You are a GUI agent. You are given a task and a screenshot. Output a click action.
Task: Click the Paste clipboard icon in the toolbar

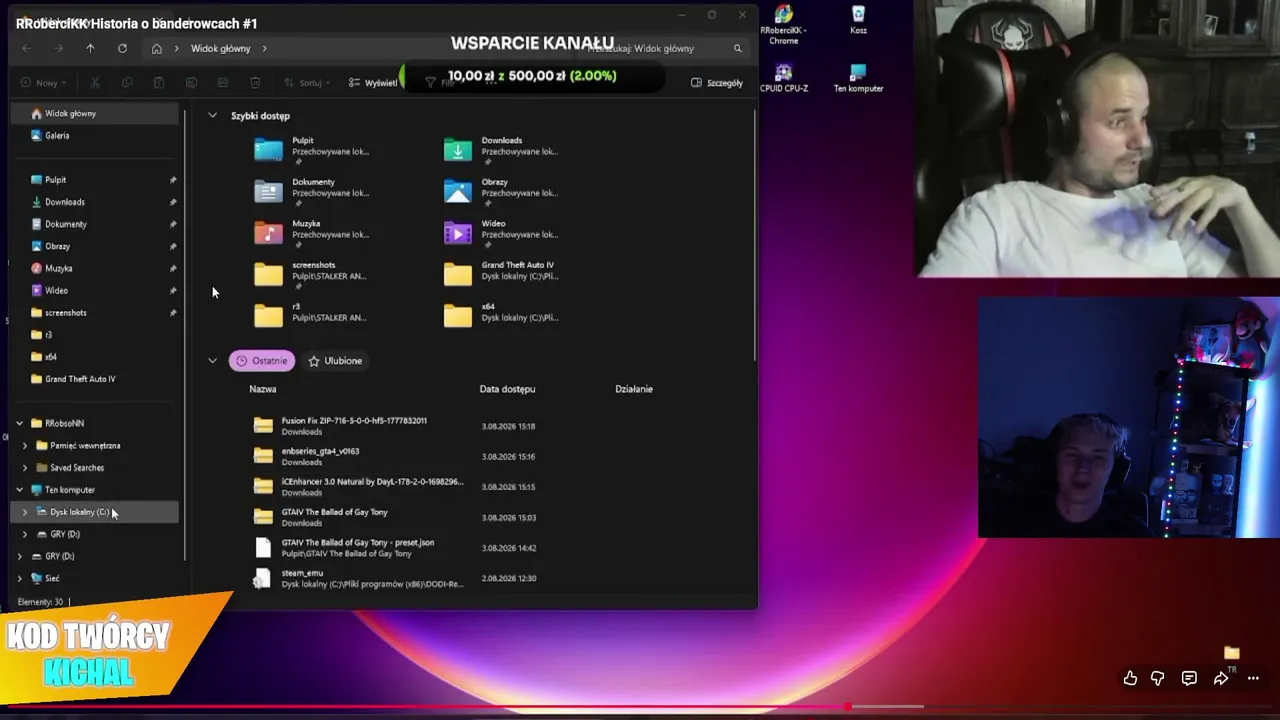159,83
